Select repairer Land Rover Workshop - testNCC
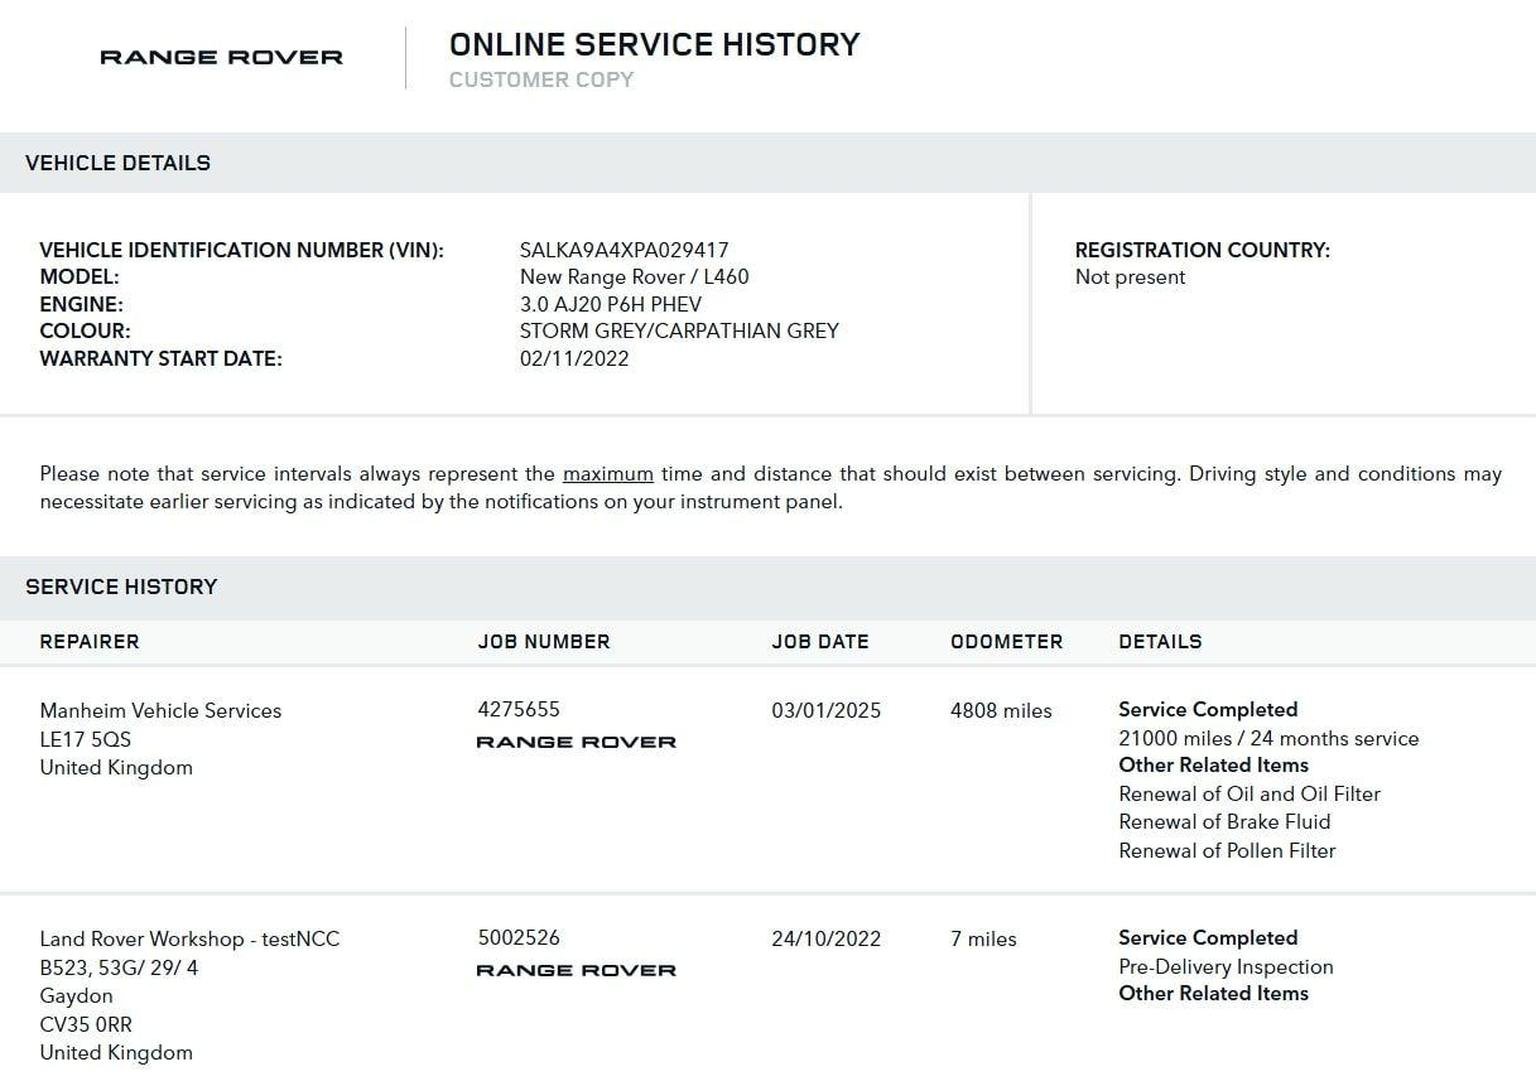The image size is (1536, 1086). pos(189,939)
